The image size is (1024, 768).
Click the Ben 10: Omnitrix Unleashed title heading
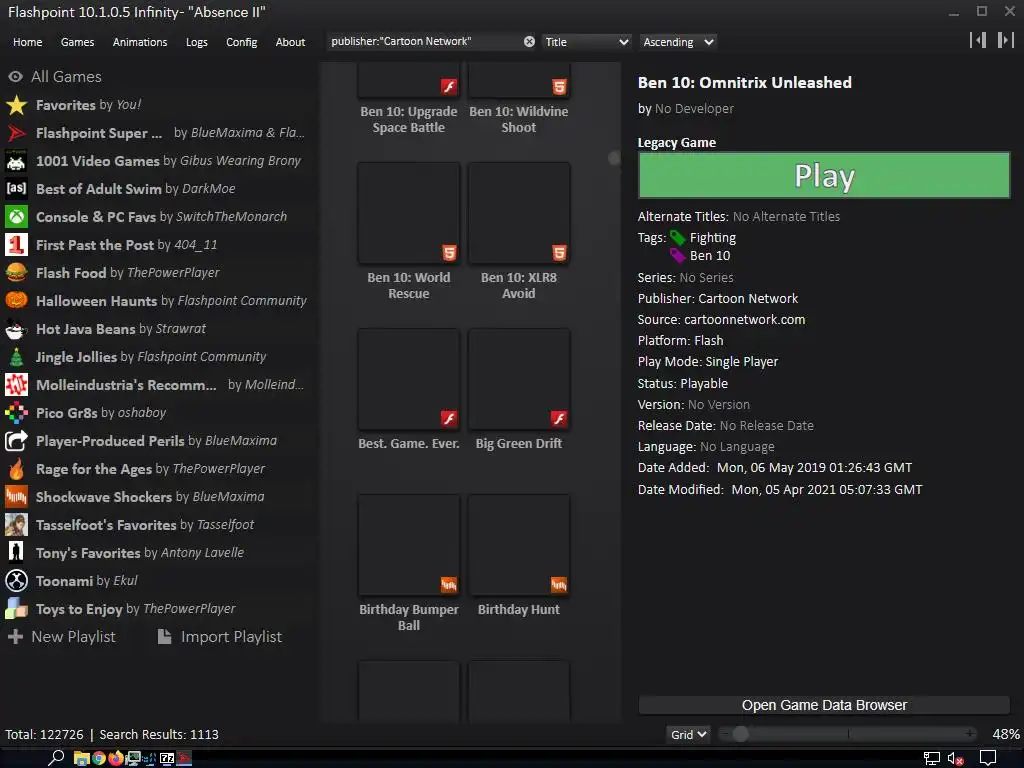[x=744, y=82]
